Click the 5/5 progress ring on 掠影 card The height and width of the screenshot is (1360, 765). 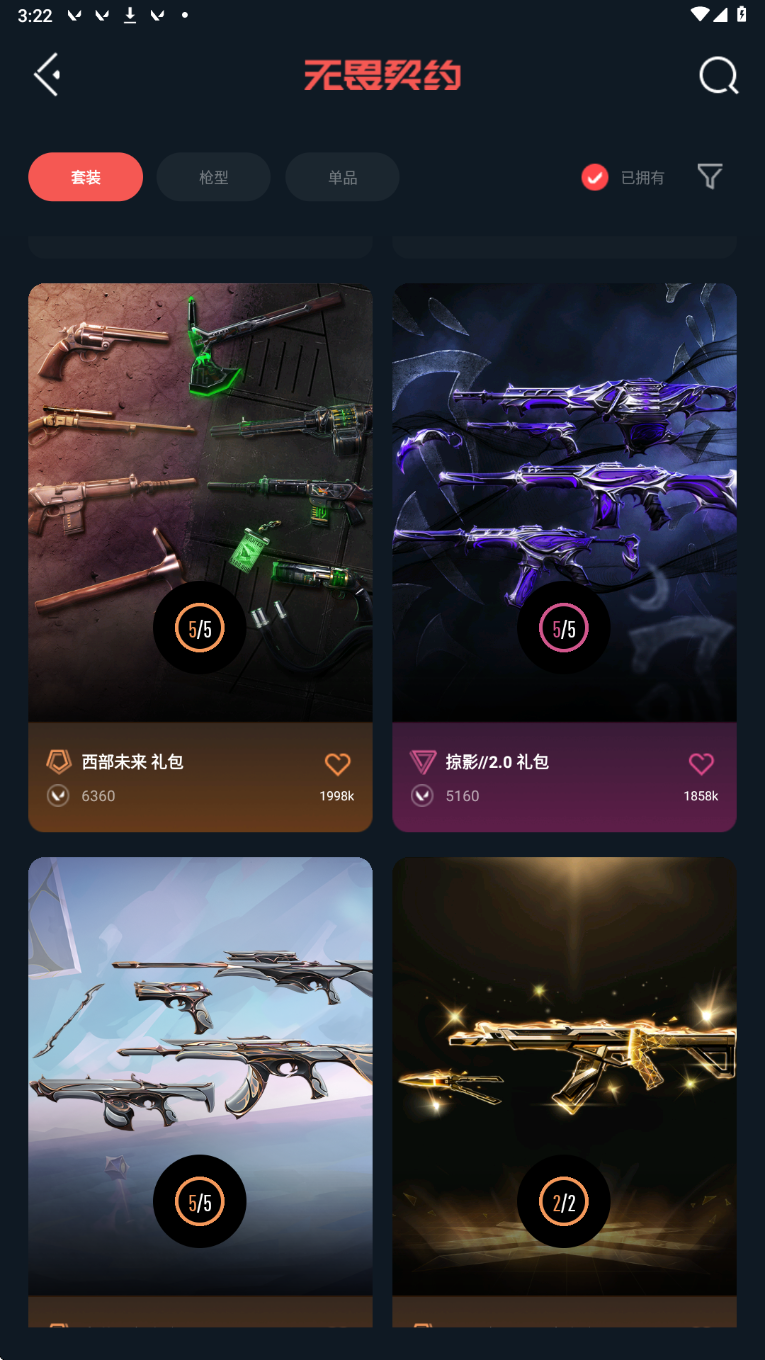pos(564,628)
